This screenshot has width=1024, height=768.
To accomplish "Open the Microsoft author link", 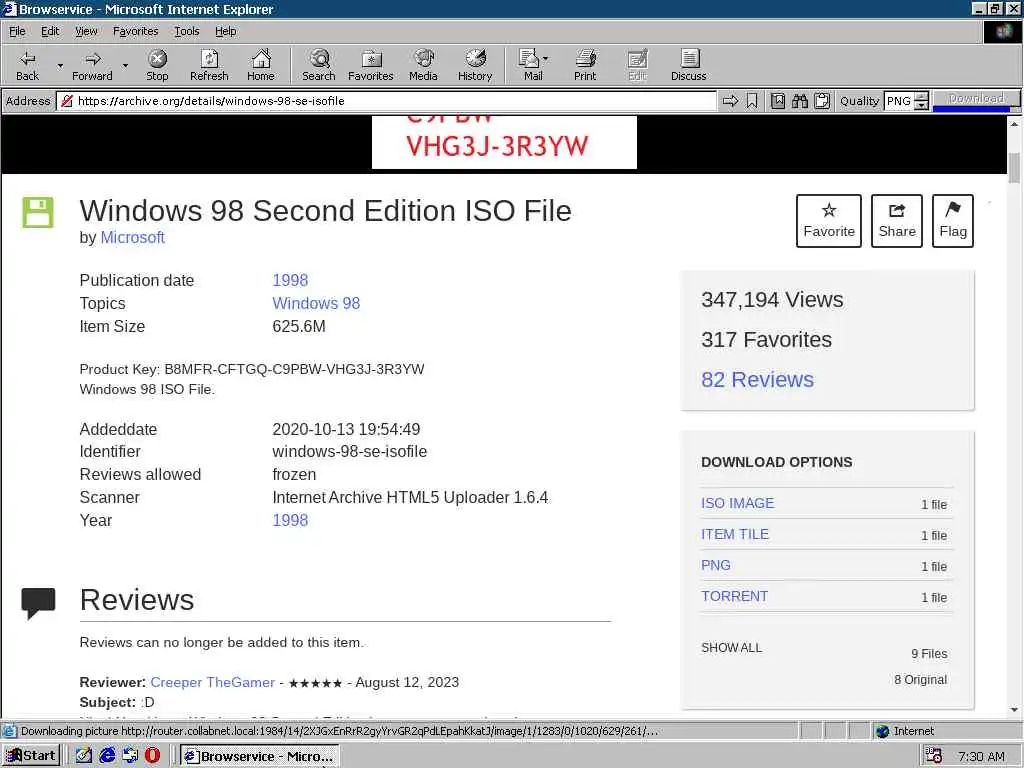I will (132, 238).
